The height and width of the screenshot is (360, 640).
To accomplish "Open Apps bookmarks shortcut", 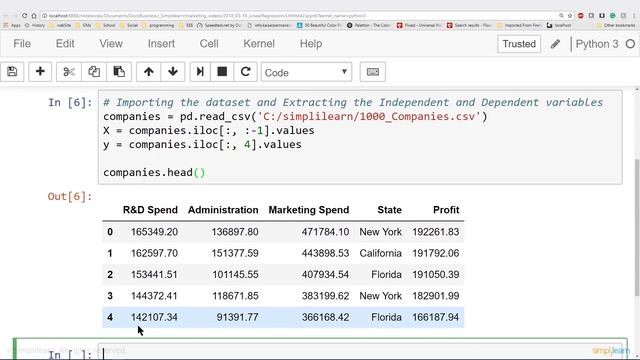I will [12, 25].
